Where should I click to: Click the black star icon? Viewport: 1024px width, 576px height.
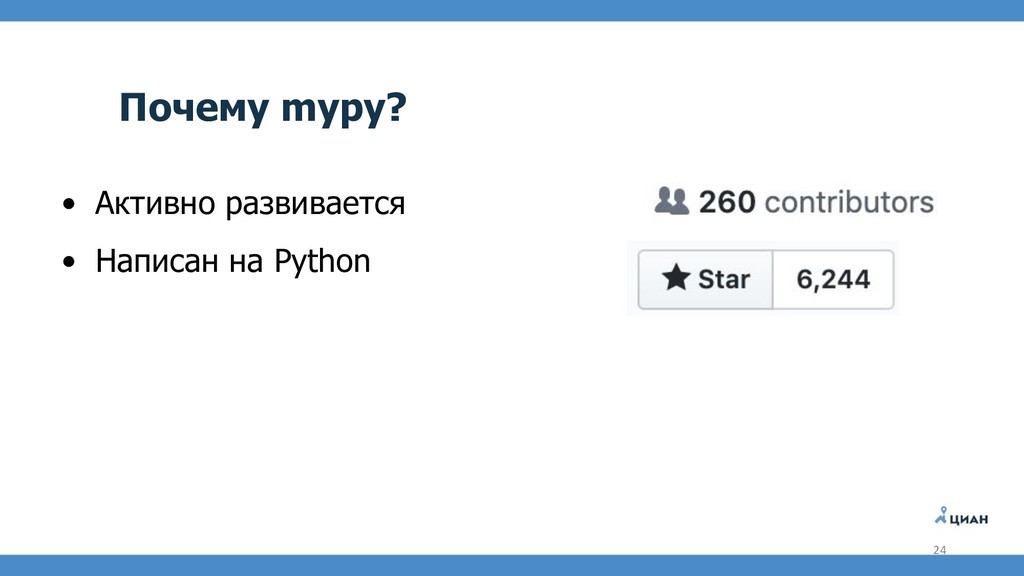pos(676,278)
